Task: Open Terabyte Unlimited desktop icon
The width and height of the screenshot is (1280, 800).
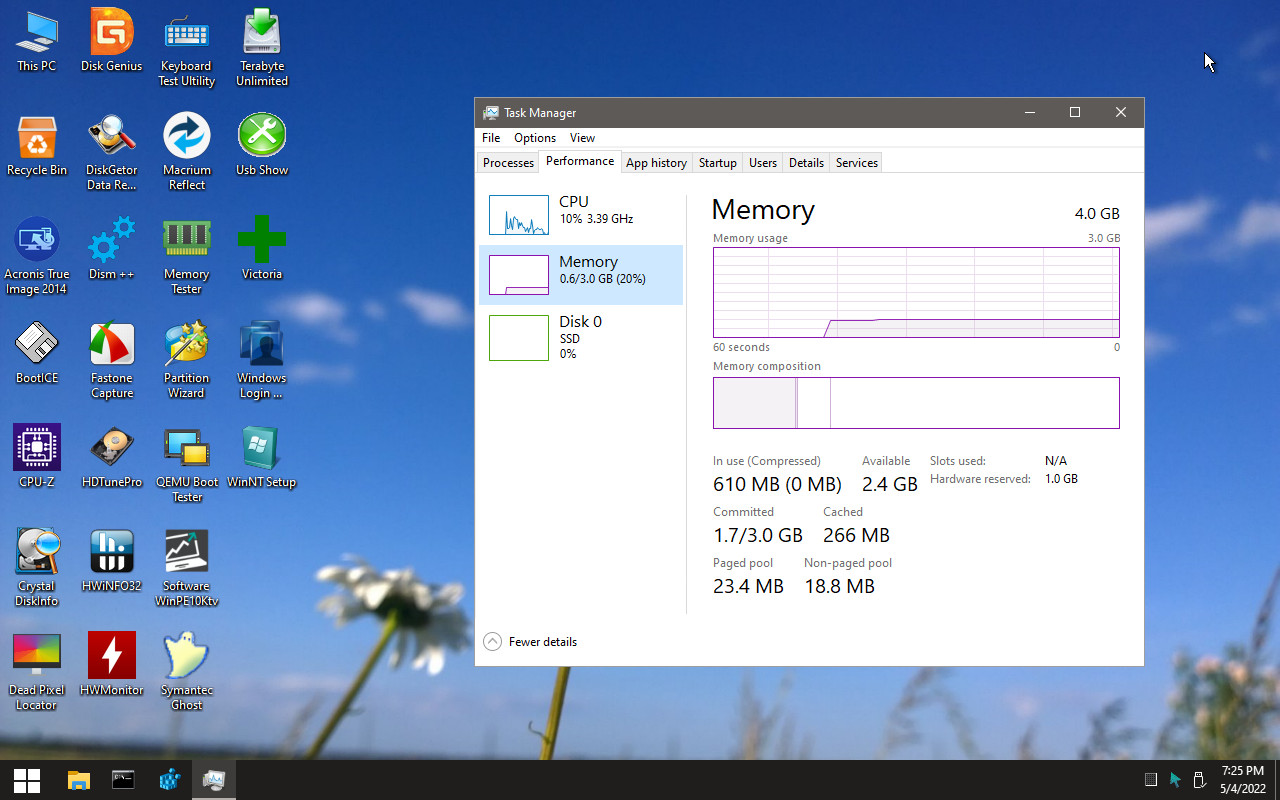Action: 262,47
